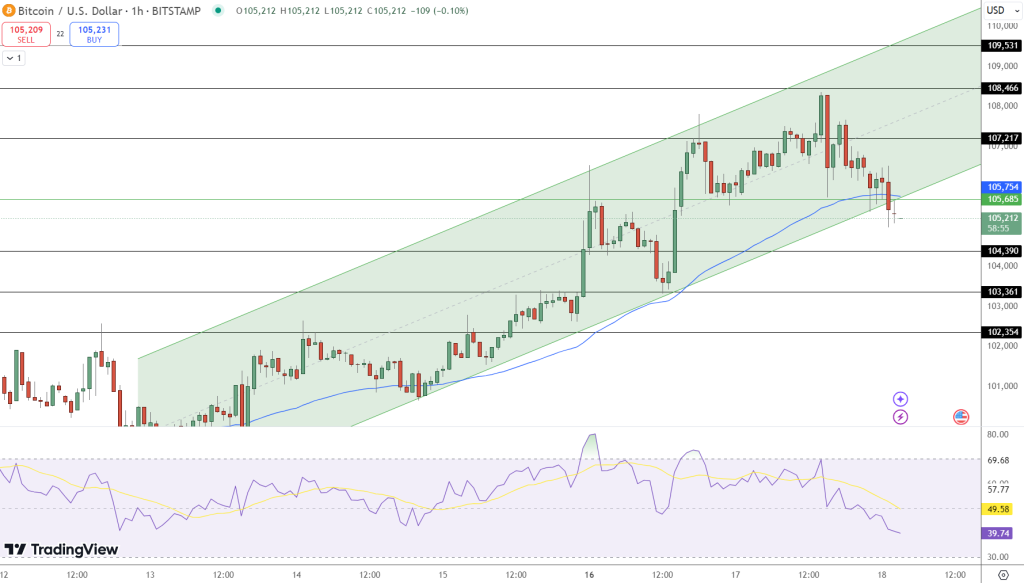Click the current price 105,212 label
This screenshot has width=1024, height=583.
pyautogui.click(x=1002, y=218)
